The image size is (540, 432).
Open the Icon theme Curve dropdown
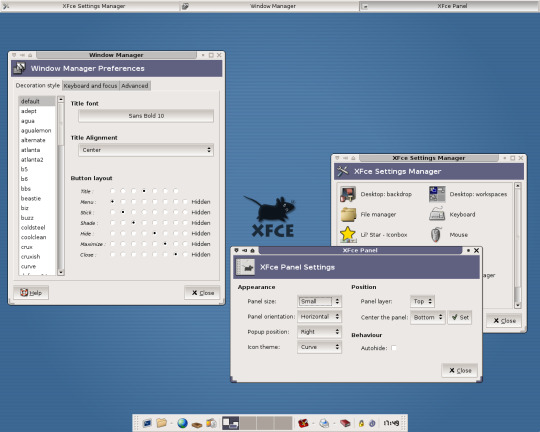point(319,347)
